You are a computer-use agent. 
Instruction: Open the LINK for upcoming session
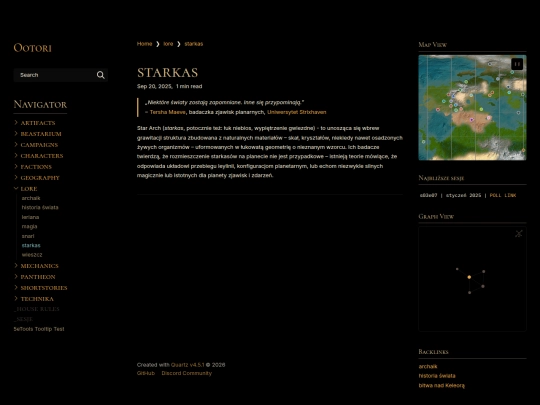point(510,195)
